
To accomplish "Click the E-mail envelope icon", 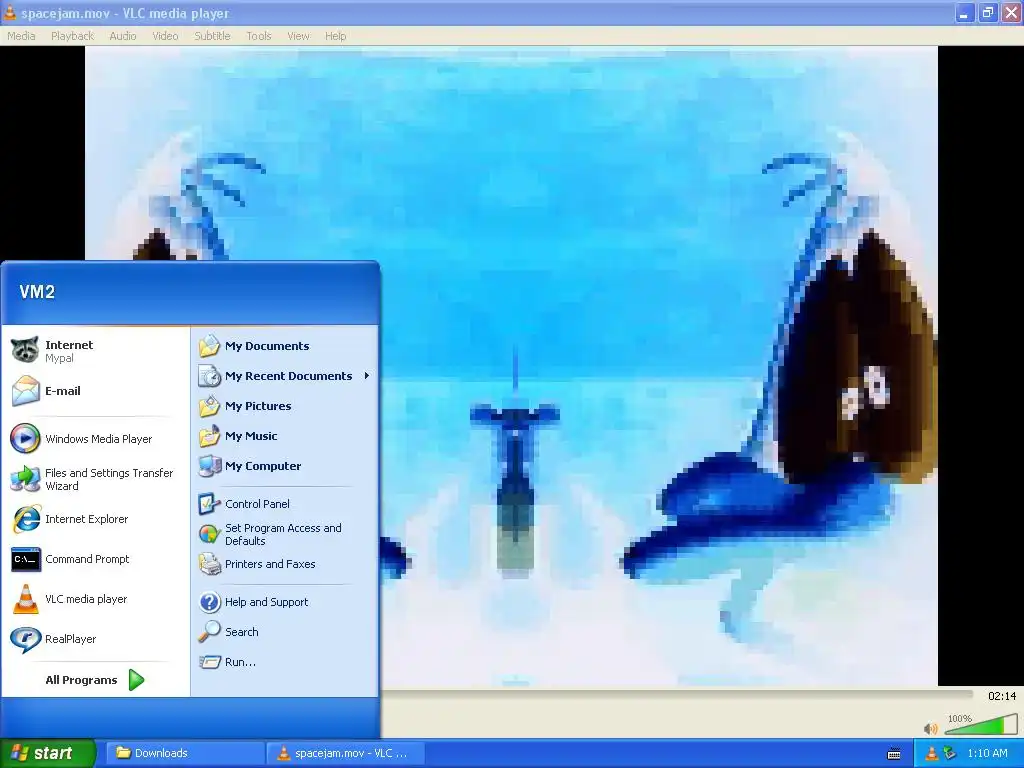I will (25, 391).
